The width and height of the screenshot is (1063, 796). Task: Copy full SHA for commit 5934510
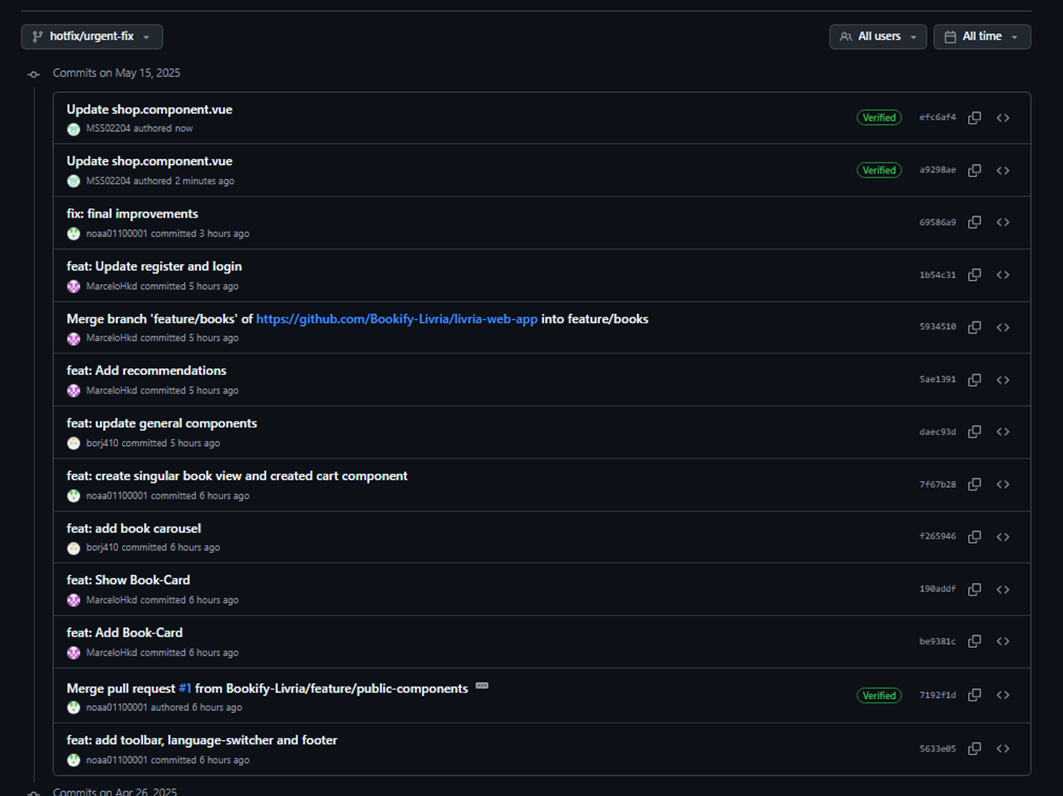(974, 327)
